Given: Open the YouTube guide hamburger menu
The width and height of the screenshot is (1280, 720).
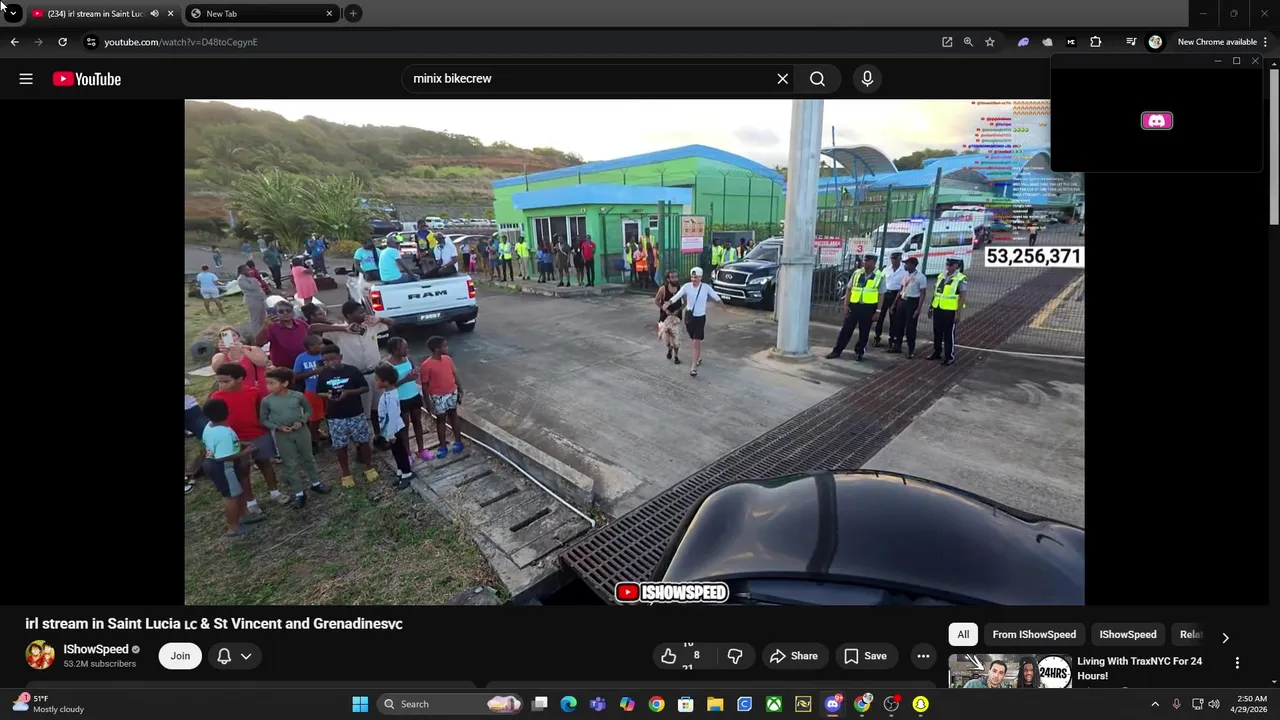Looking at the screenshot, I should [x=26, y=79].
